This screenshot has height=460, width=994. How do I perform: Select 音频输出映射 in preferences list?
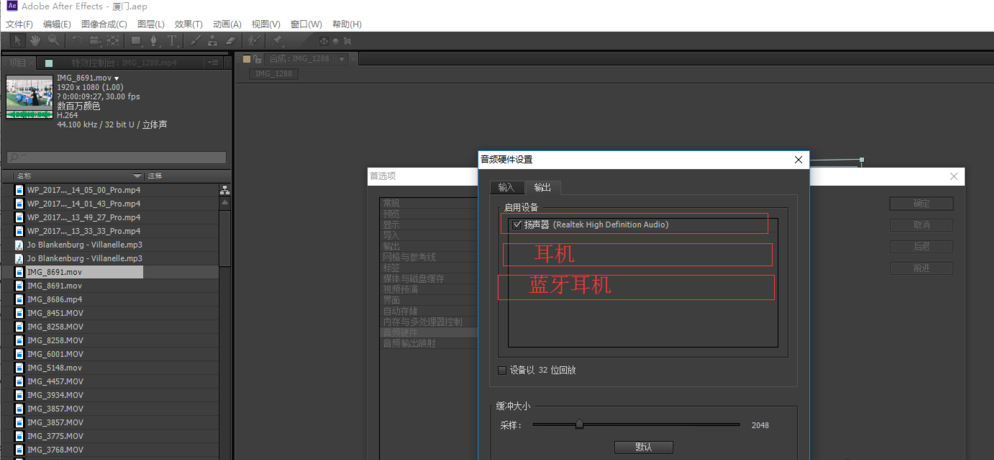click(409, 343)
